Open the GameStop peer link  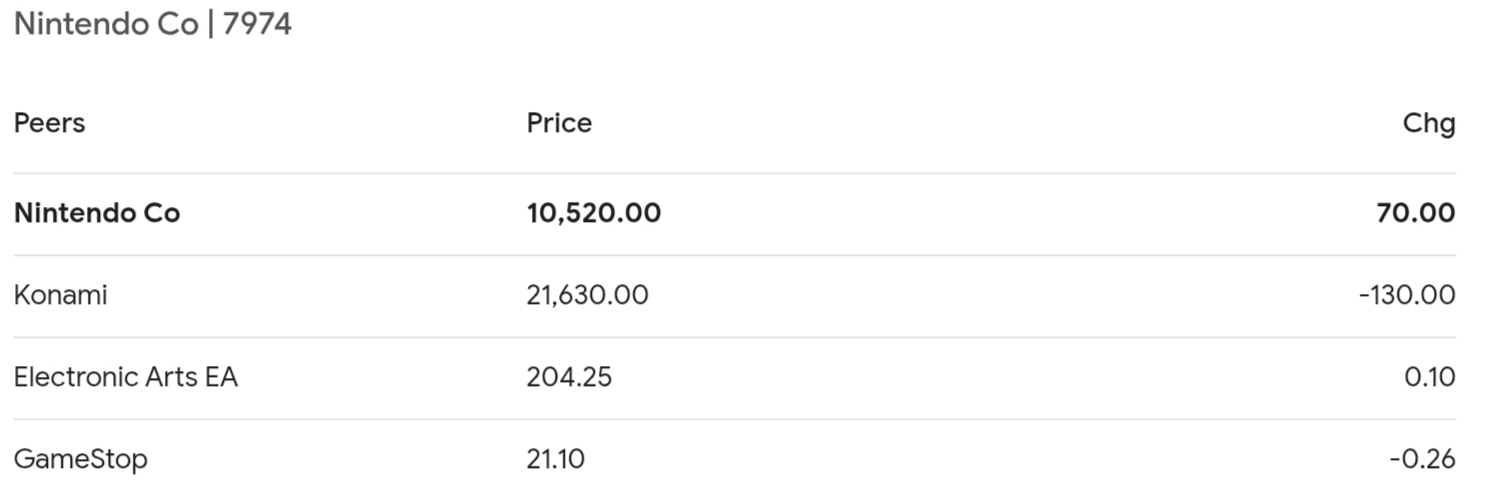click(x=80, y=460)
